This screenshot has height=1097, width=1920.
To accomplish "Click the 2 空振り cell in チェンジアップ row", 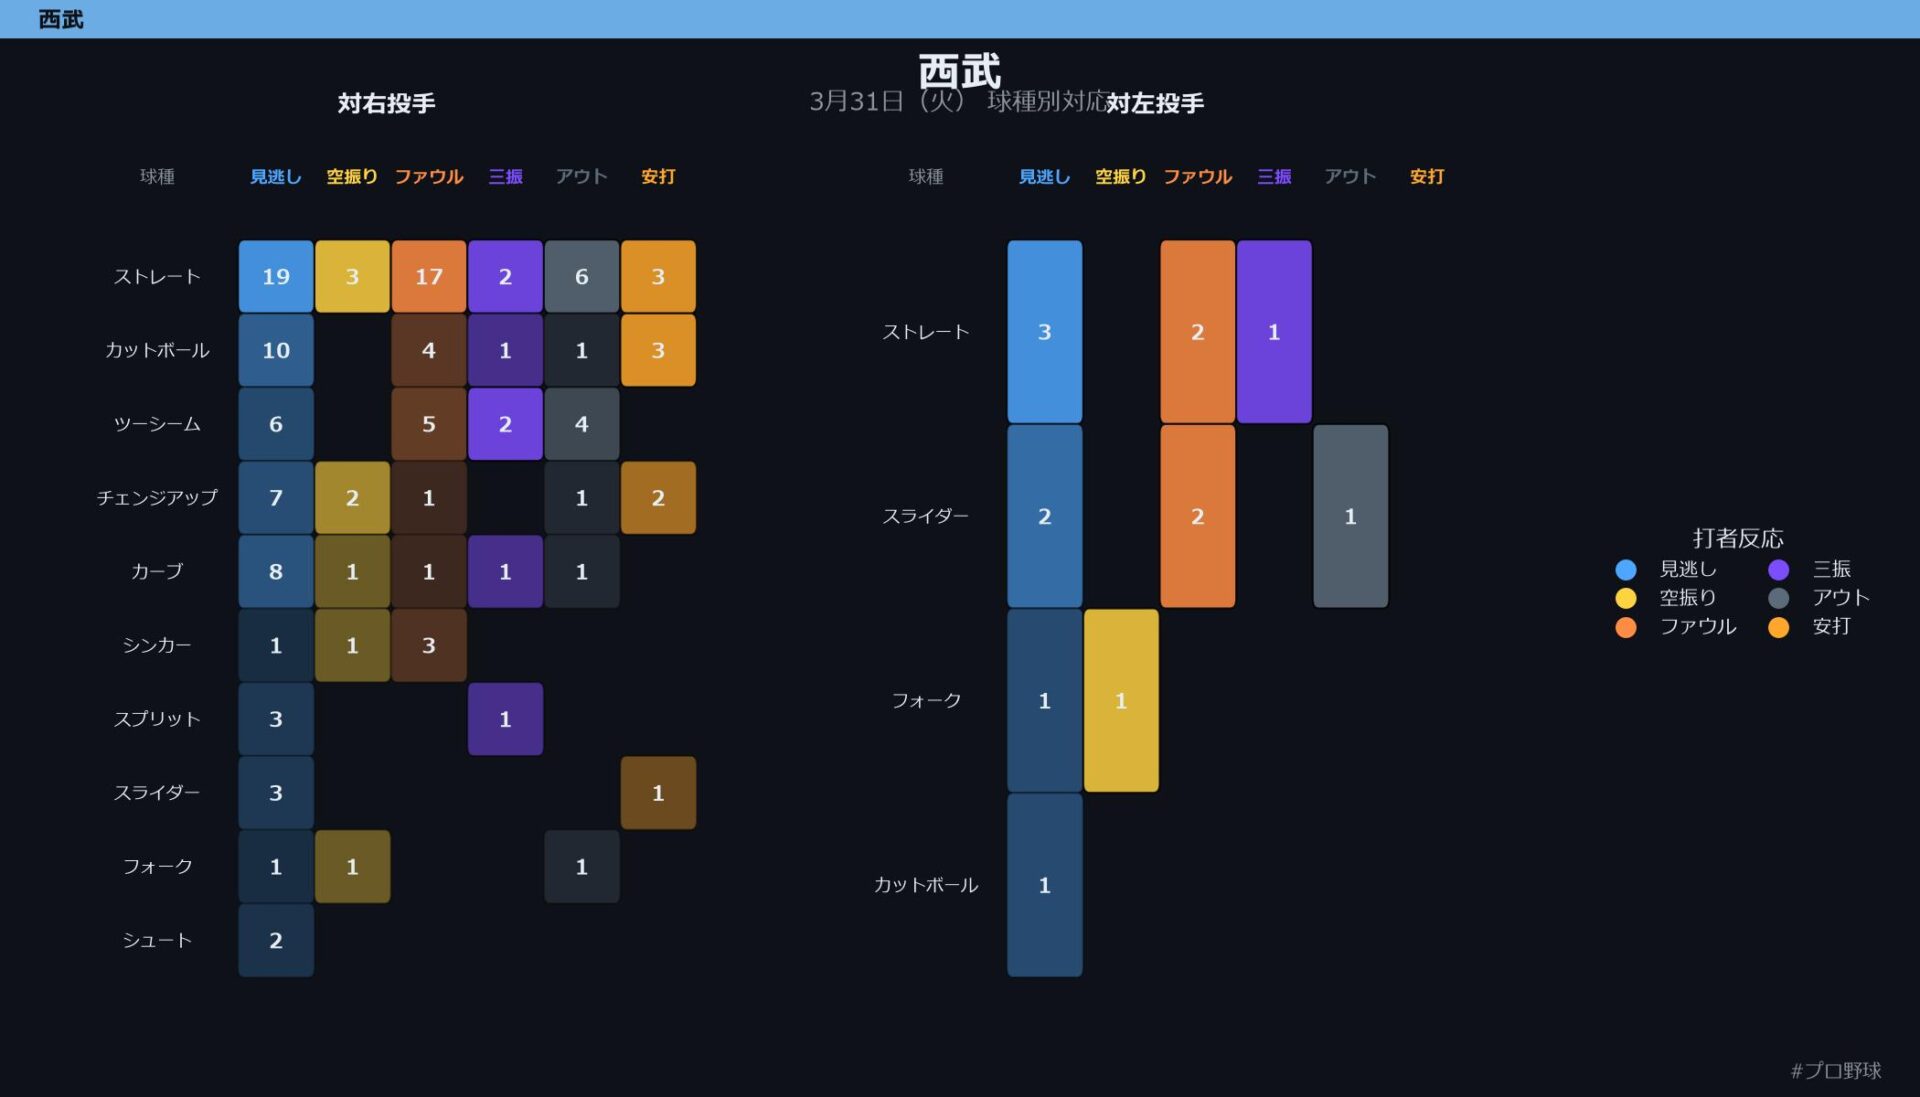I will [352, 497].
